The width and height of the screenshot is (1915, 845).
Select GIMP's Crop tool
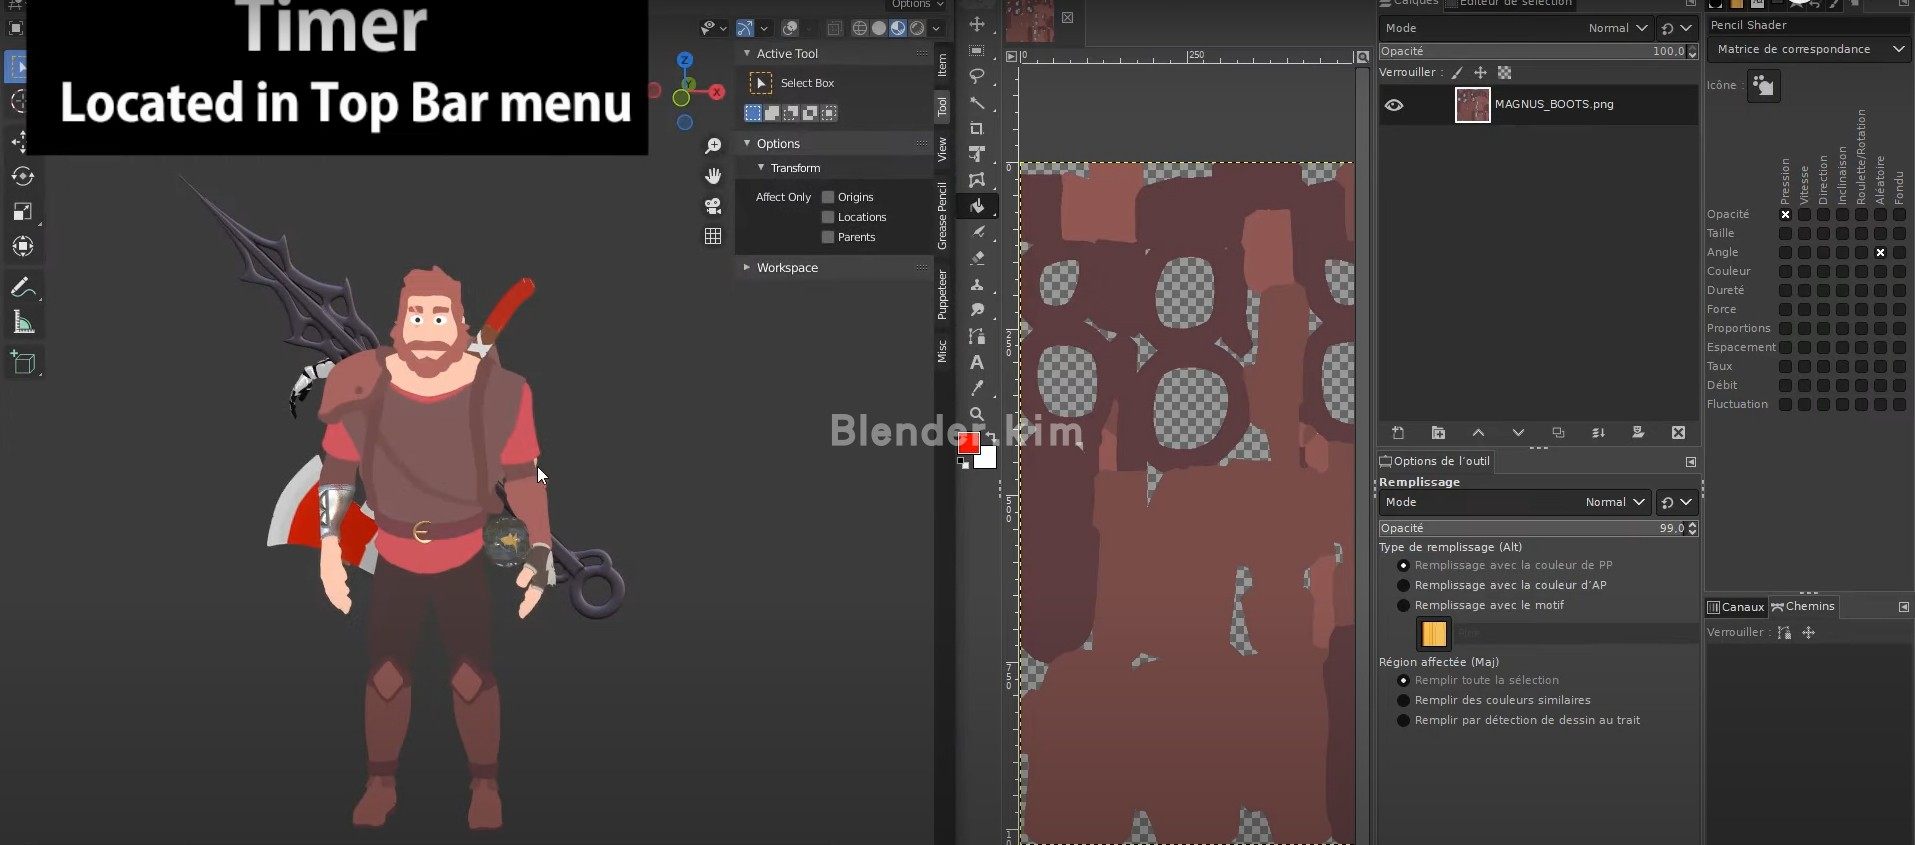[977, 128]
